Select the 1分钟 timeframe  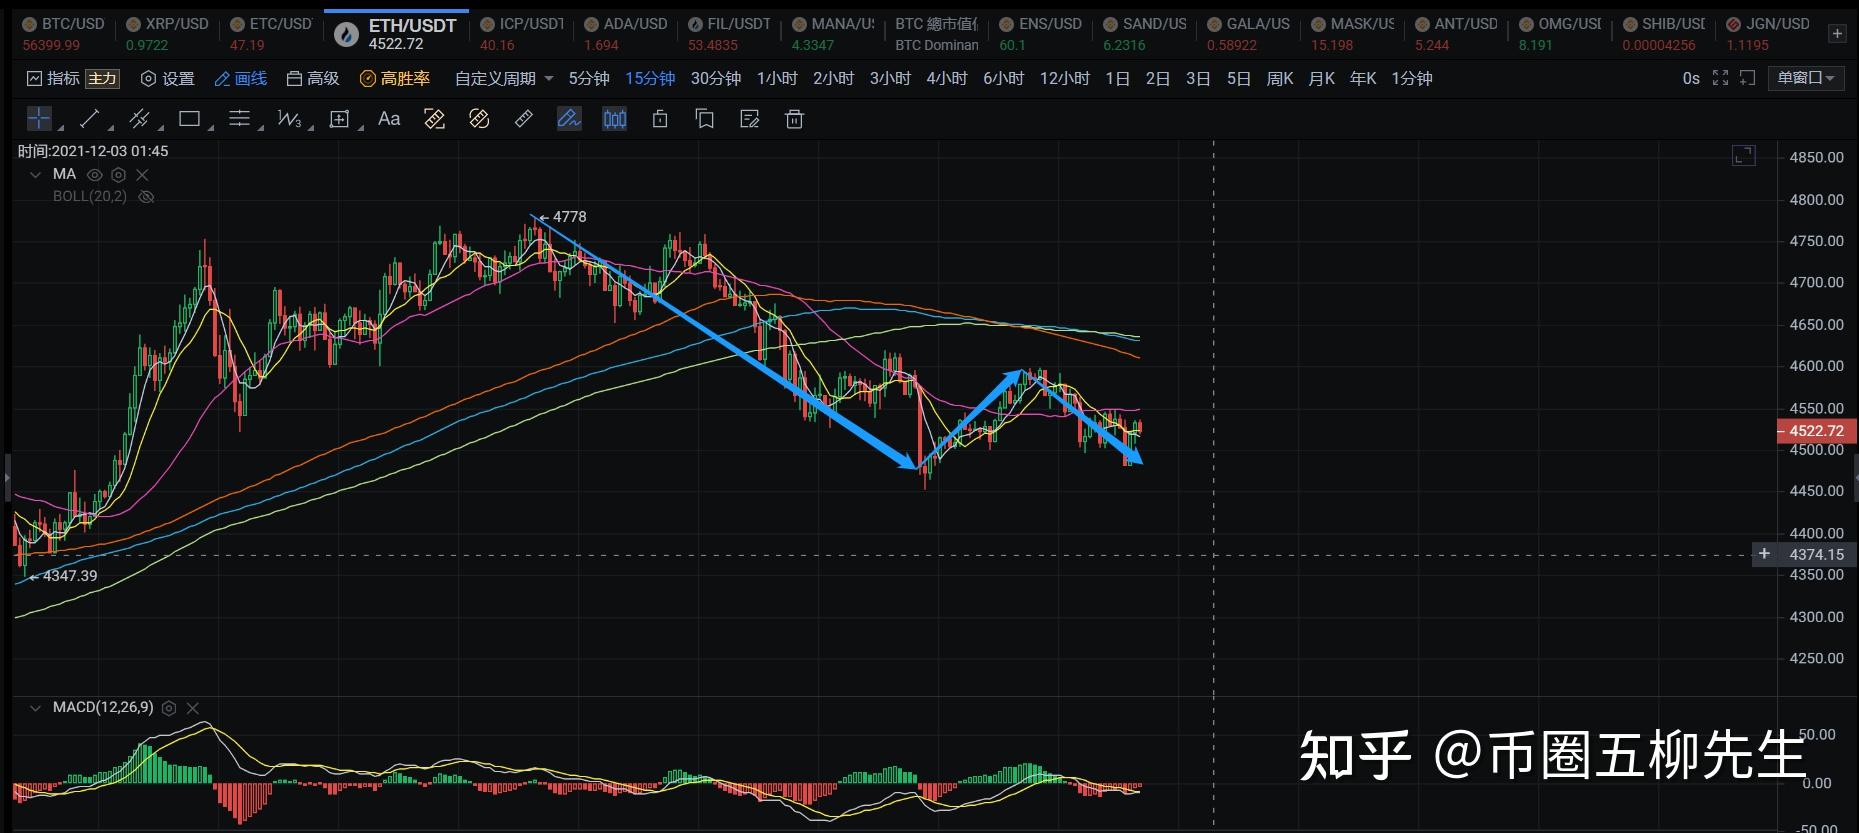1412,78
